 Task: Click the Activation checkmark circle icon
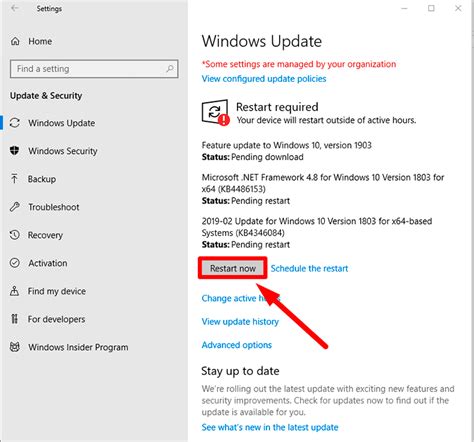pos(15,263)
